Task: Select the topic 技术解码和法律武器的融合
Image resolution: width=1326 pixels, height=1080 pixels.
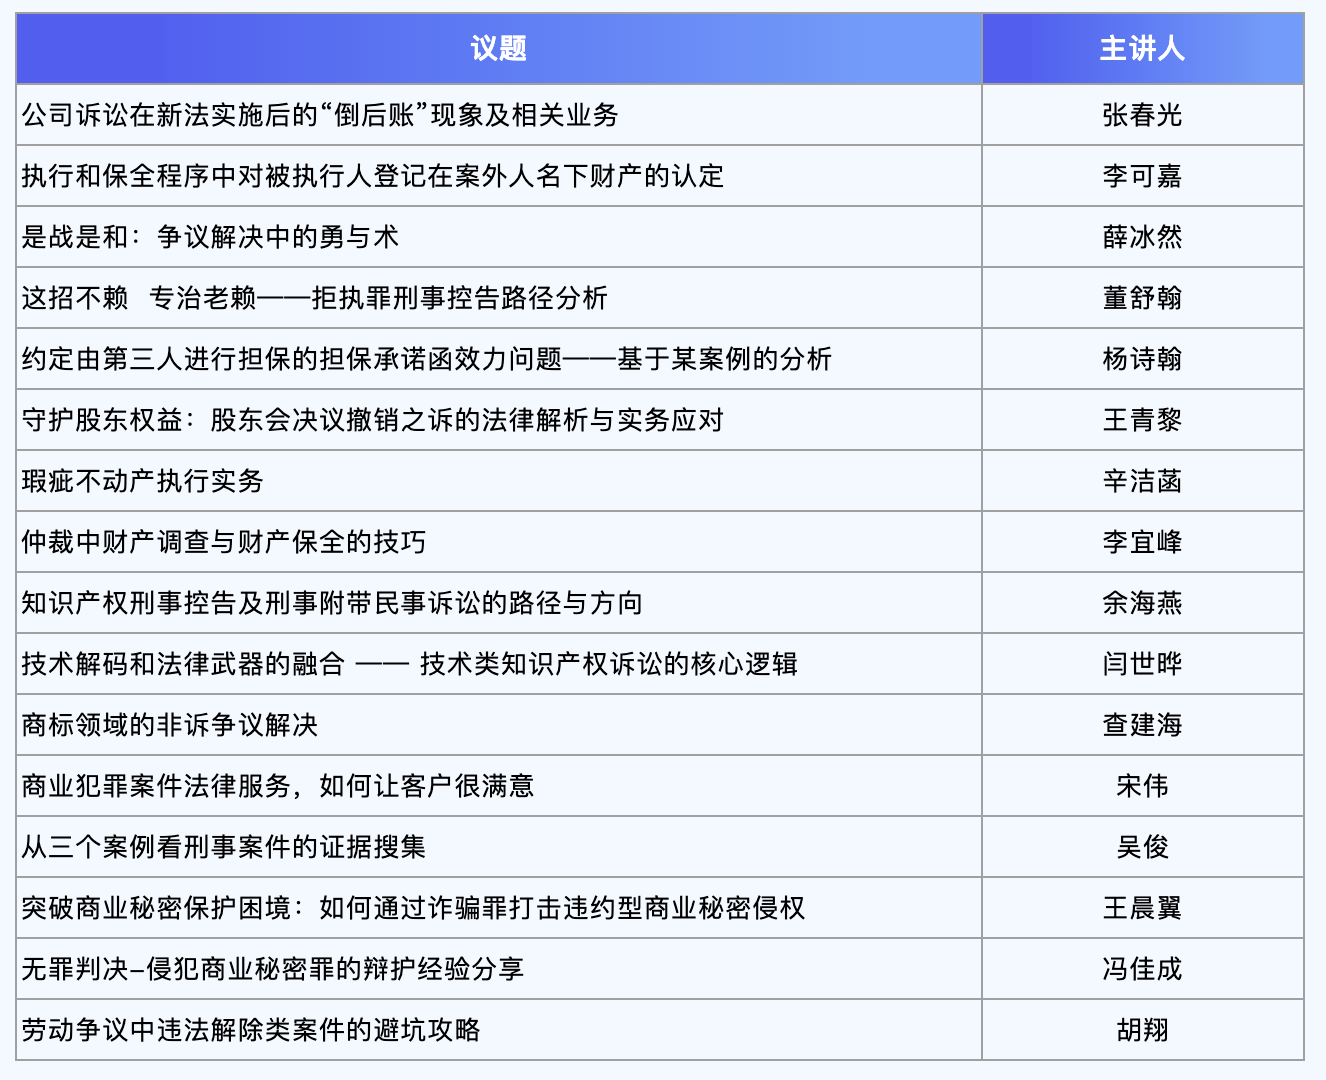Action: click(409, 664)
